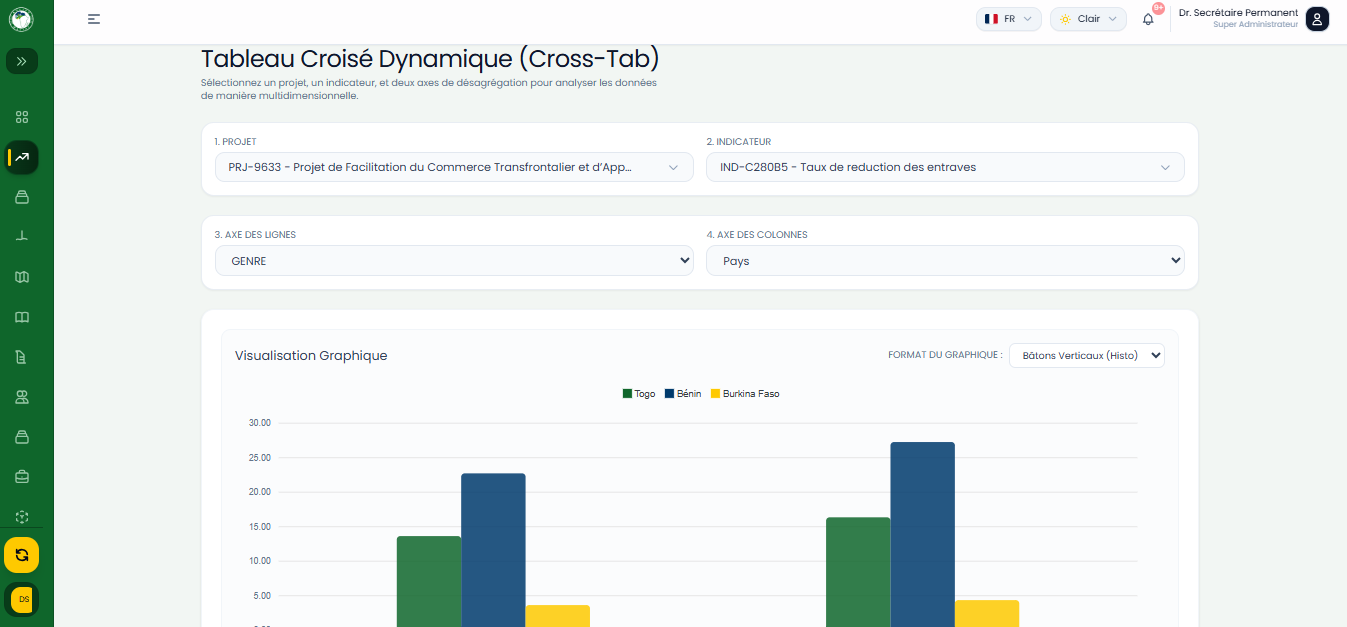Screen dimensions: 1347x627
Task: Open the Indicateur dropdown IND-C280B5
Action: pyautogui.click(x=945, y=167)
